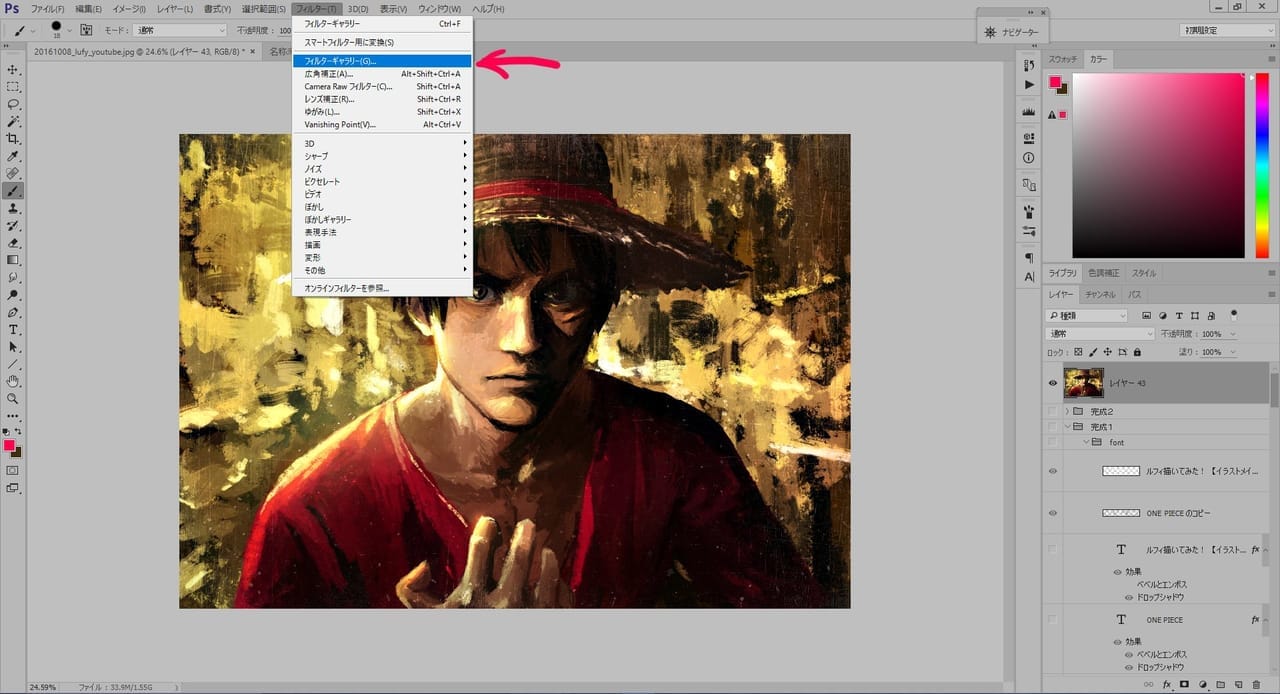Screen dimensions: 1280x694
Task: Expand the 完成2 layer group
Action: point(1067,411)
